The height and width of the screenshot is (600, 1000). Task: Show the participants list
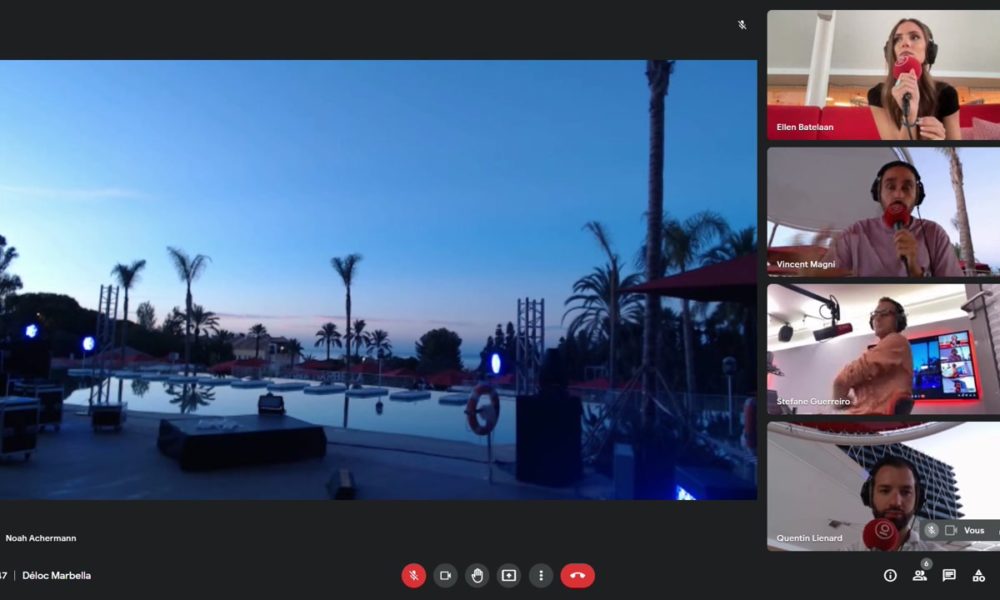[x=919, y=576]
